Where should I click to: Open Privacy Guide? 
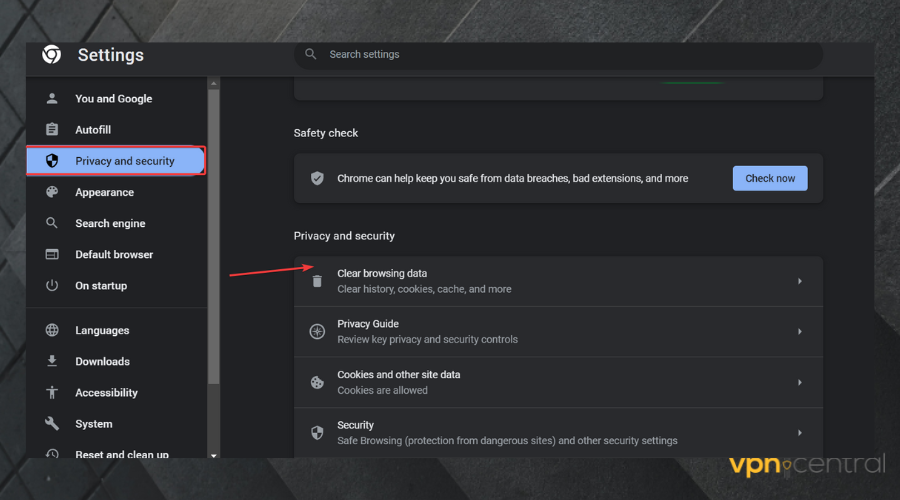pyautogui.click(x=558, y=332)
